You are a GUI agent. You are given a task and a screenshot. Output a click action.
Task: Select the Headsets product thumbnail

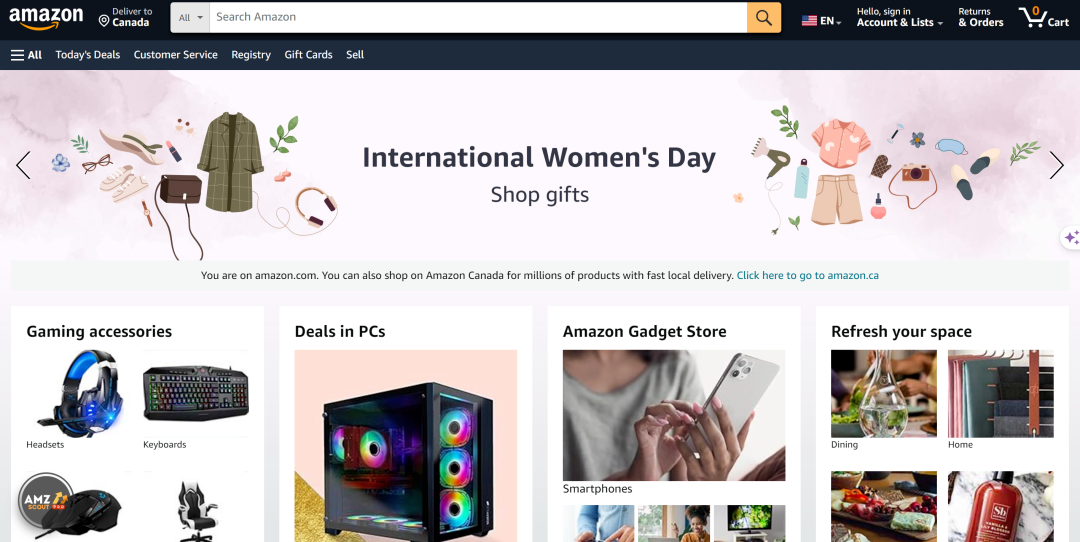coord(79,393)
